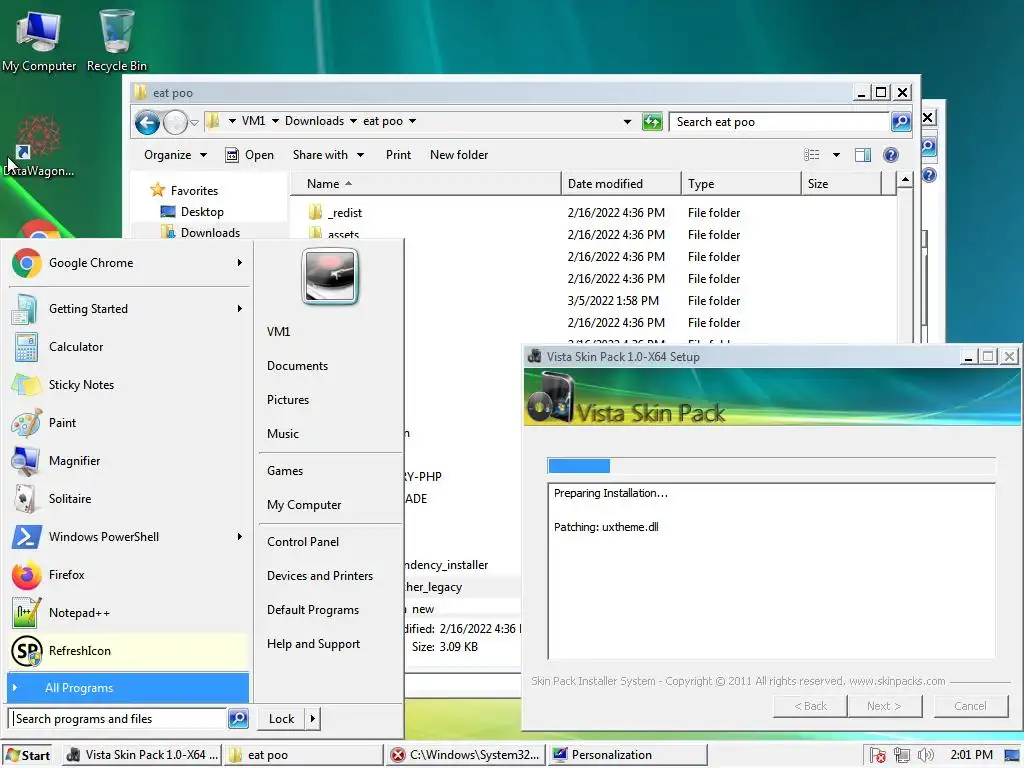1024x768 pixels.
Task: Click the security flag tray icon
Action: (x=878, y=755)
